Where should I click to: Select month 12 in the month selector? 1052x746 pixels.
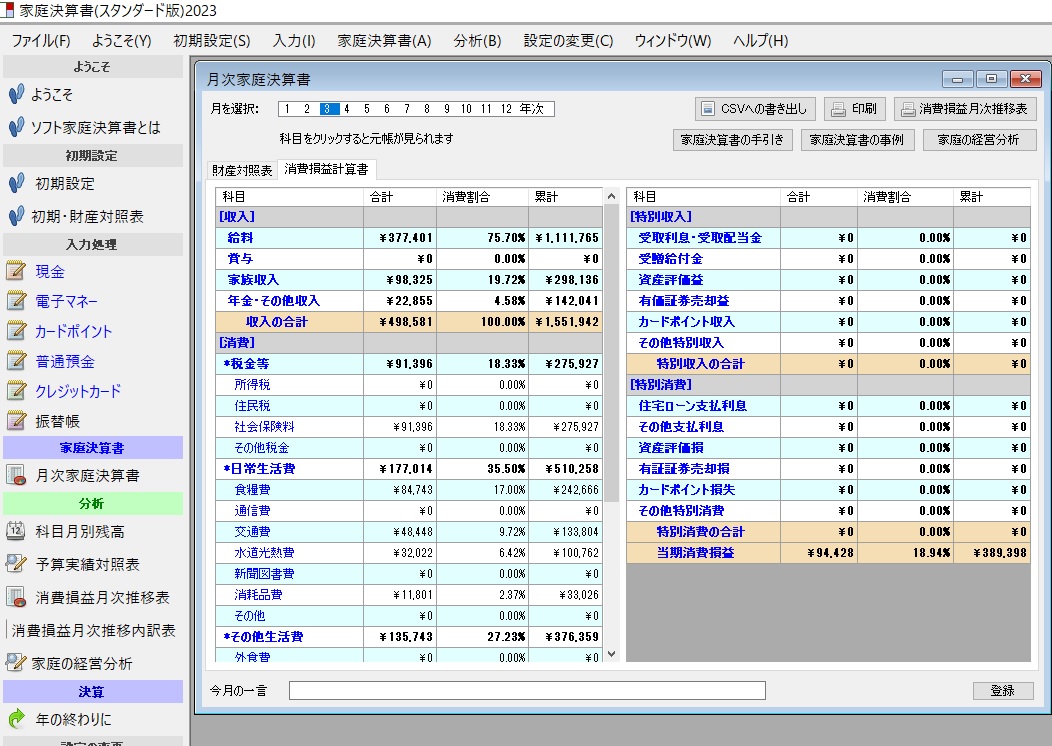pos(506,109)
